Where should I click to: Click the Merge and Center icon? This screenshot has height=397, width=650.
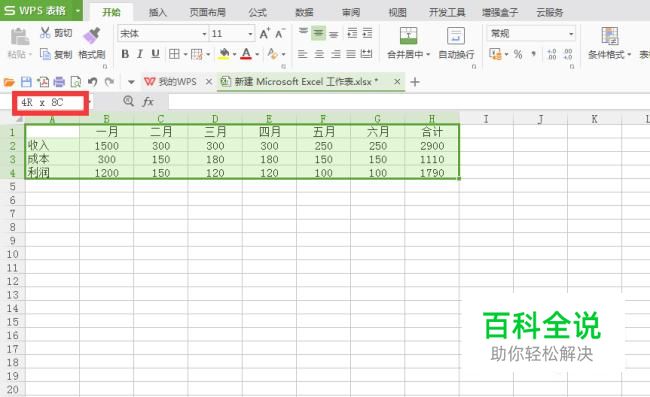[x=408, y=36]
